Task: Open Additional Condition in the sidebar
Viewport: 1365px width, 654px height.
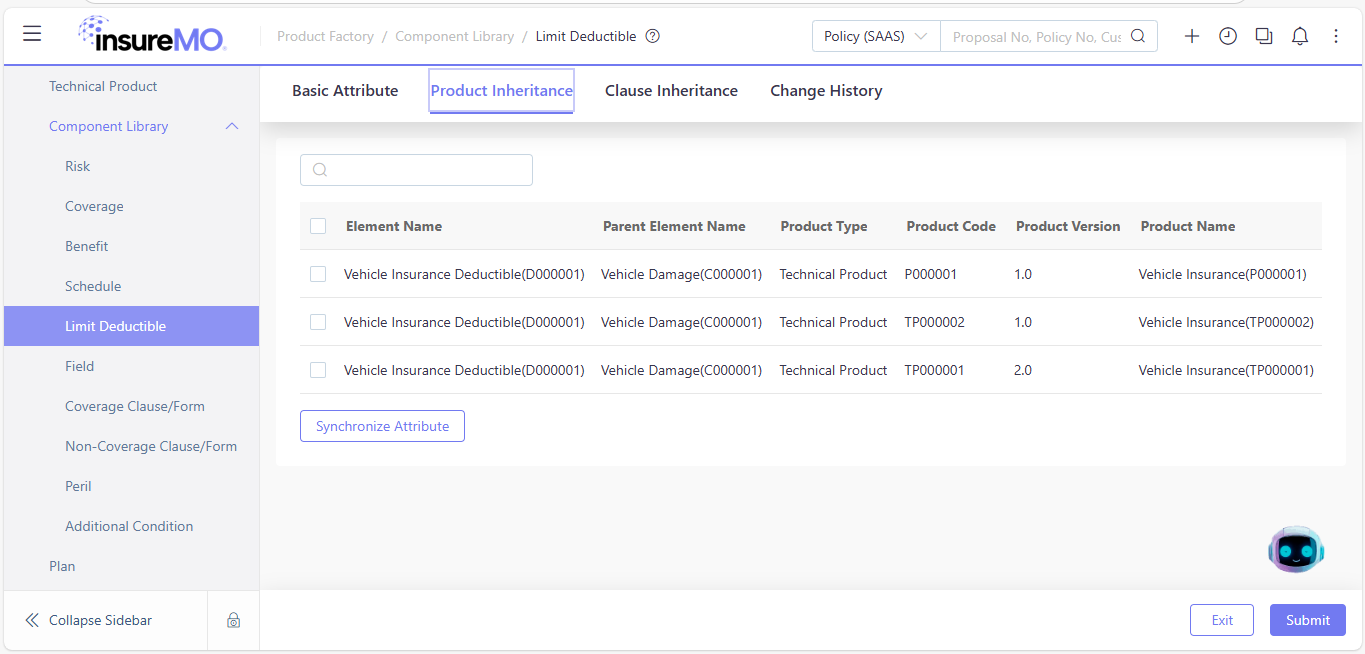Action: pos(129,526)
